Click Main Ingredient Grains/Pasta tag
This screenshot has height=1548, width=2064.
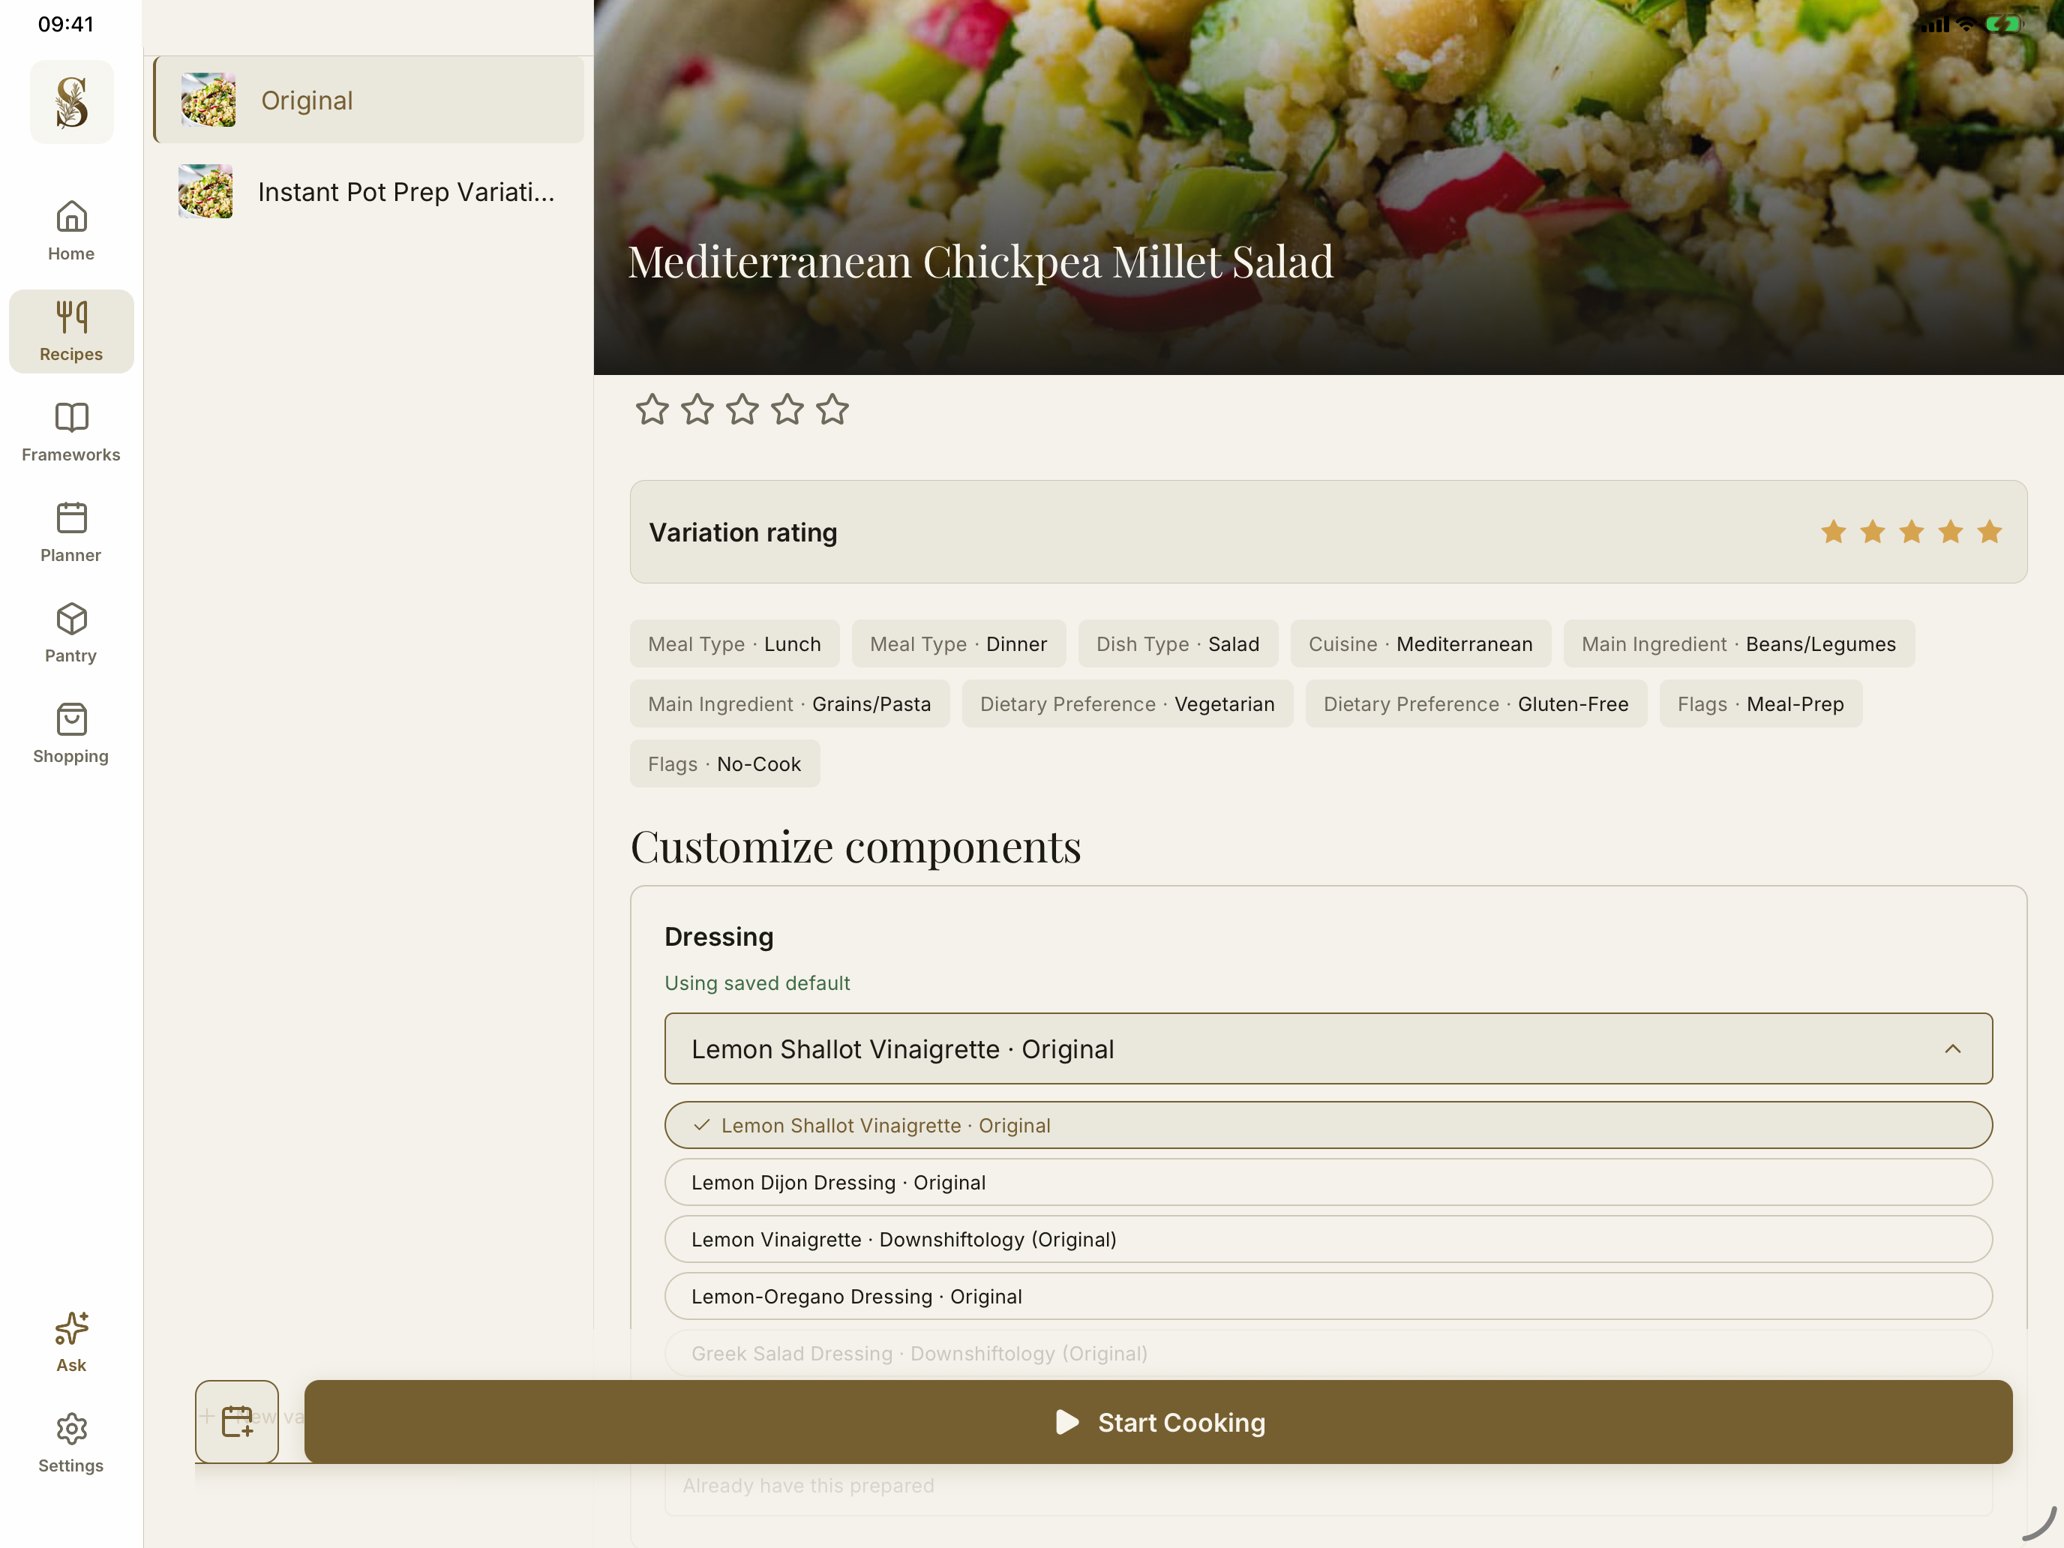coord(789,704)
